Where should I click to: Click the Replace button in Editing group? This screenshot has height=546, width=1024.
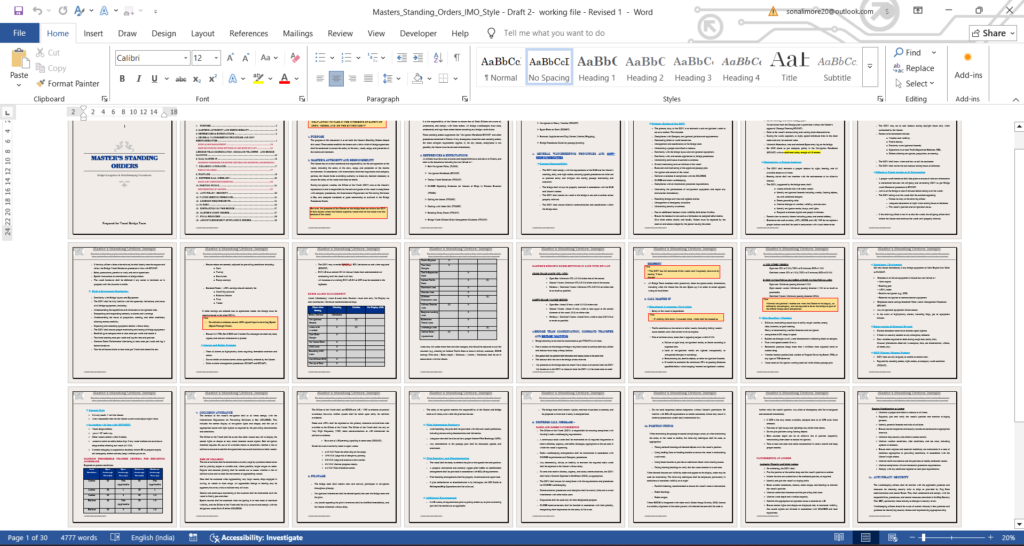click(x=919, y=68)
